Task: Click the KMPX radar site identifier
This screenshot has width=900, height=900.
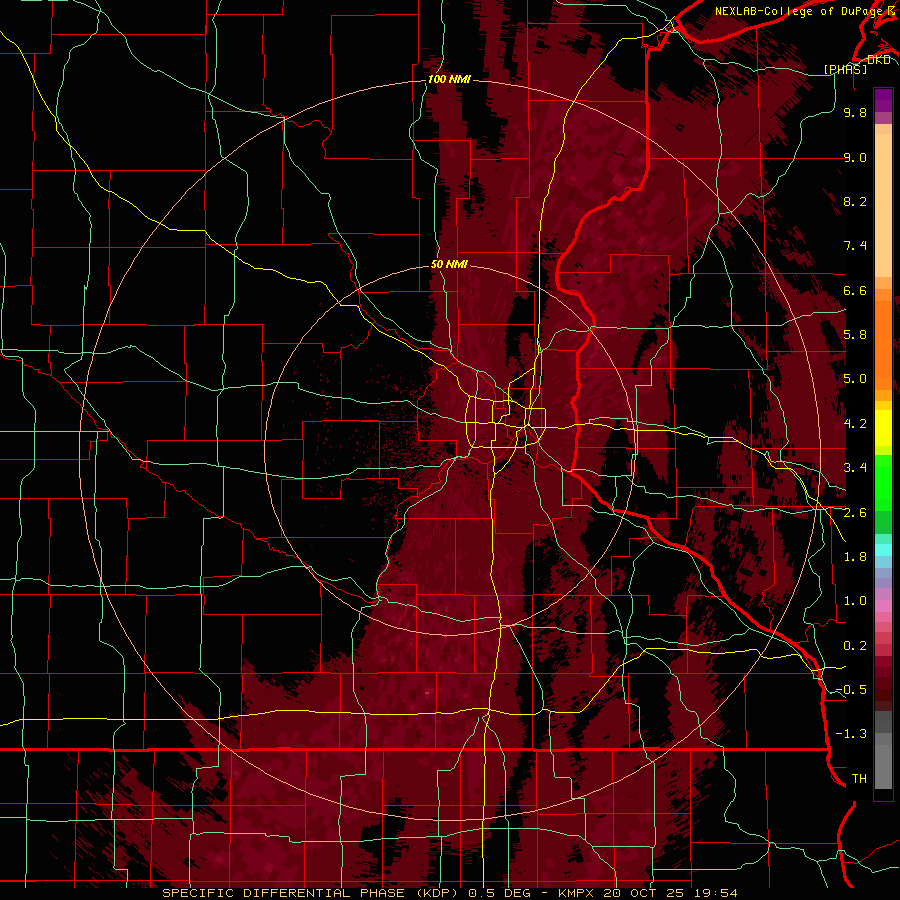Action: pos(577,893)
